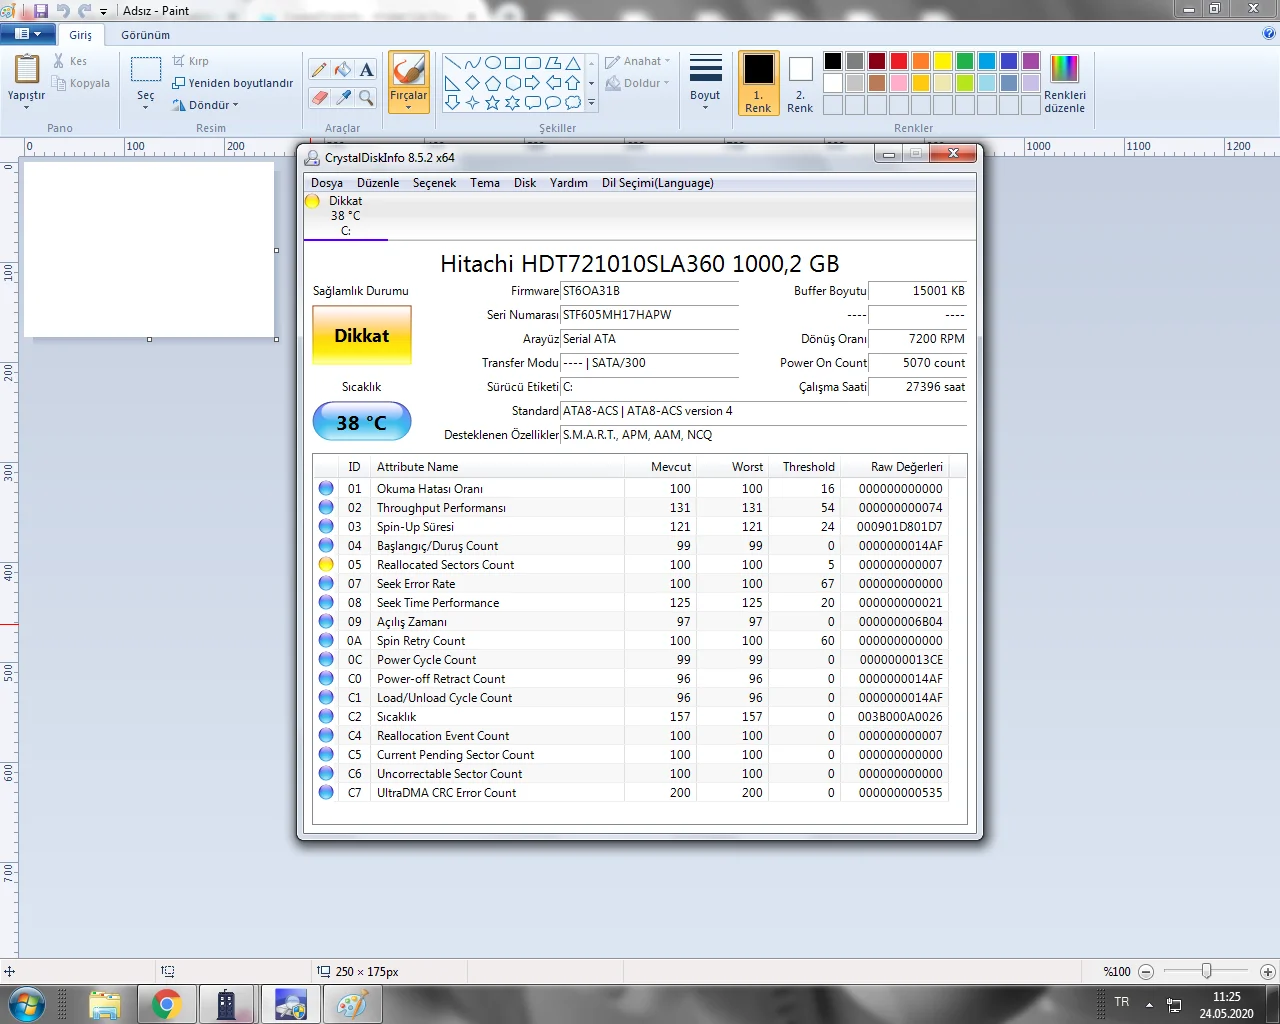
Task: Select the Magnifier tool
Action: point(366,97)
